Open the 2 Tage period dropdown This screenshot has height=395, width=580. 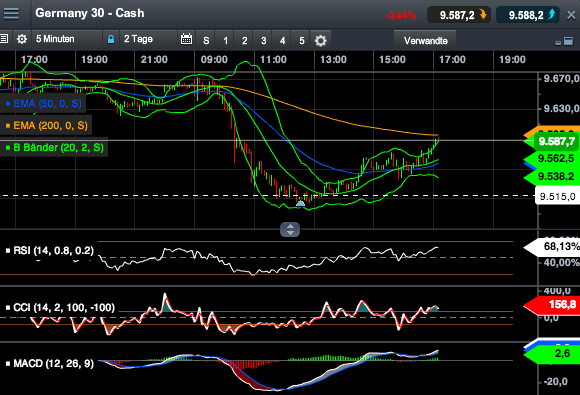tap(148, 39)
